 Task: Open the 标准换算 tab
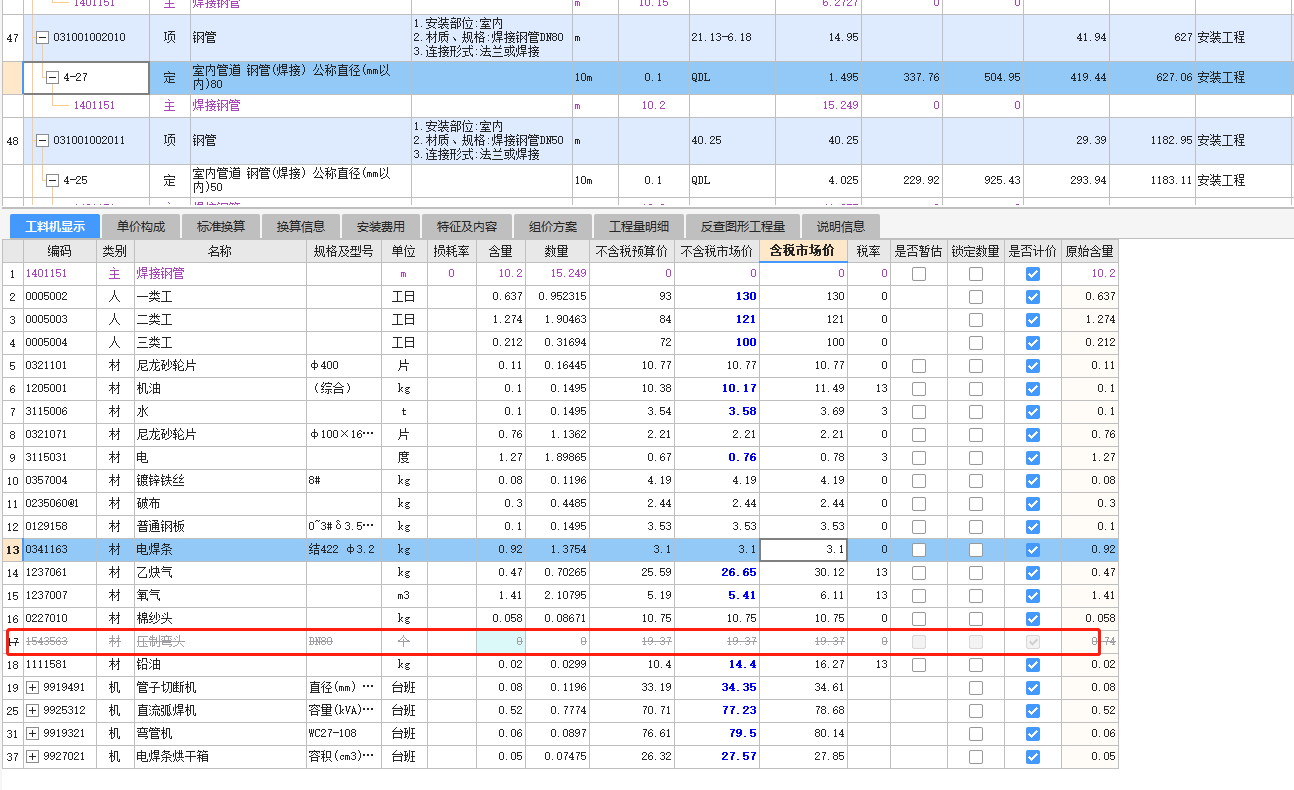[220, 226]
